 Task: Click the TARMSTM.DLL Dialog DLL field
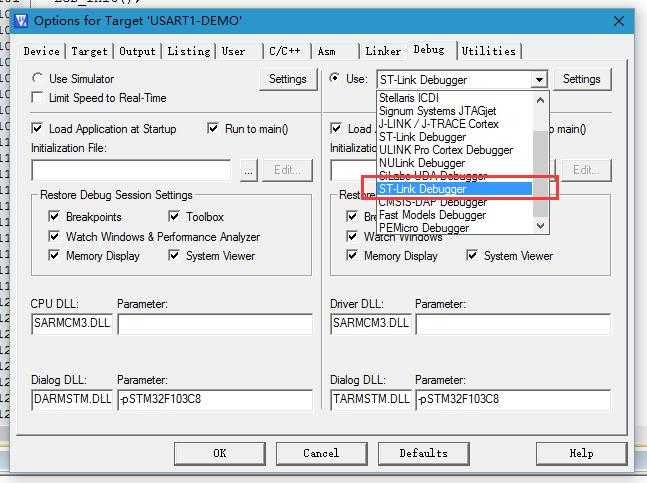click(x=371, y=399)
